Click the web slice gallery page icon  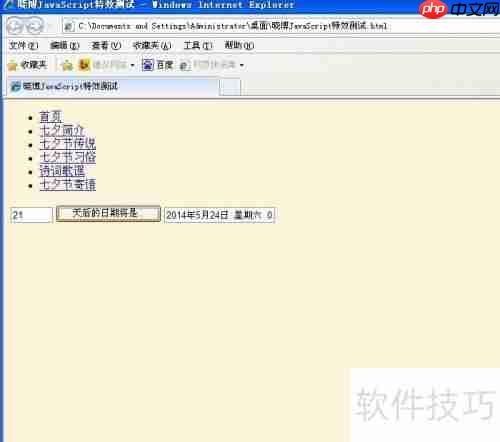[185, 65]
